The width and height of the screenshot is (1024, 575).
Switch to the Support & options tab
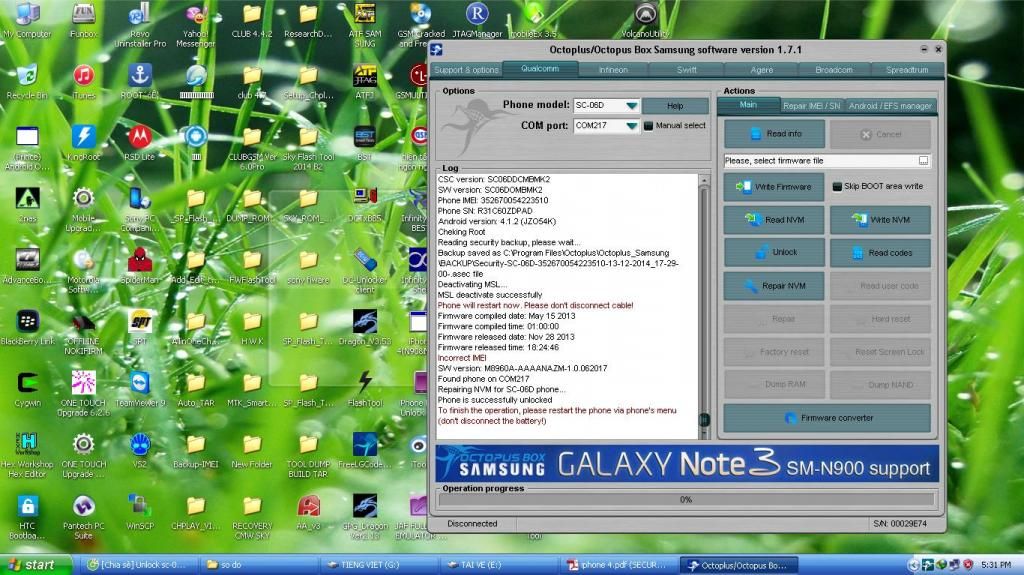[x=466, y=70]
